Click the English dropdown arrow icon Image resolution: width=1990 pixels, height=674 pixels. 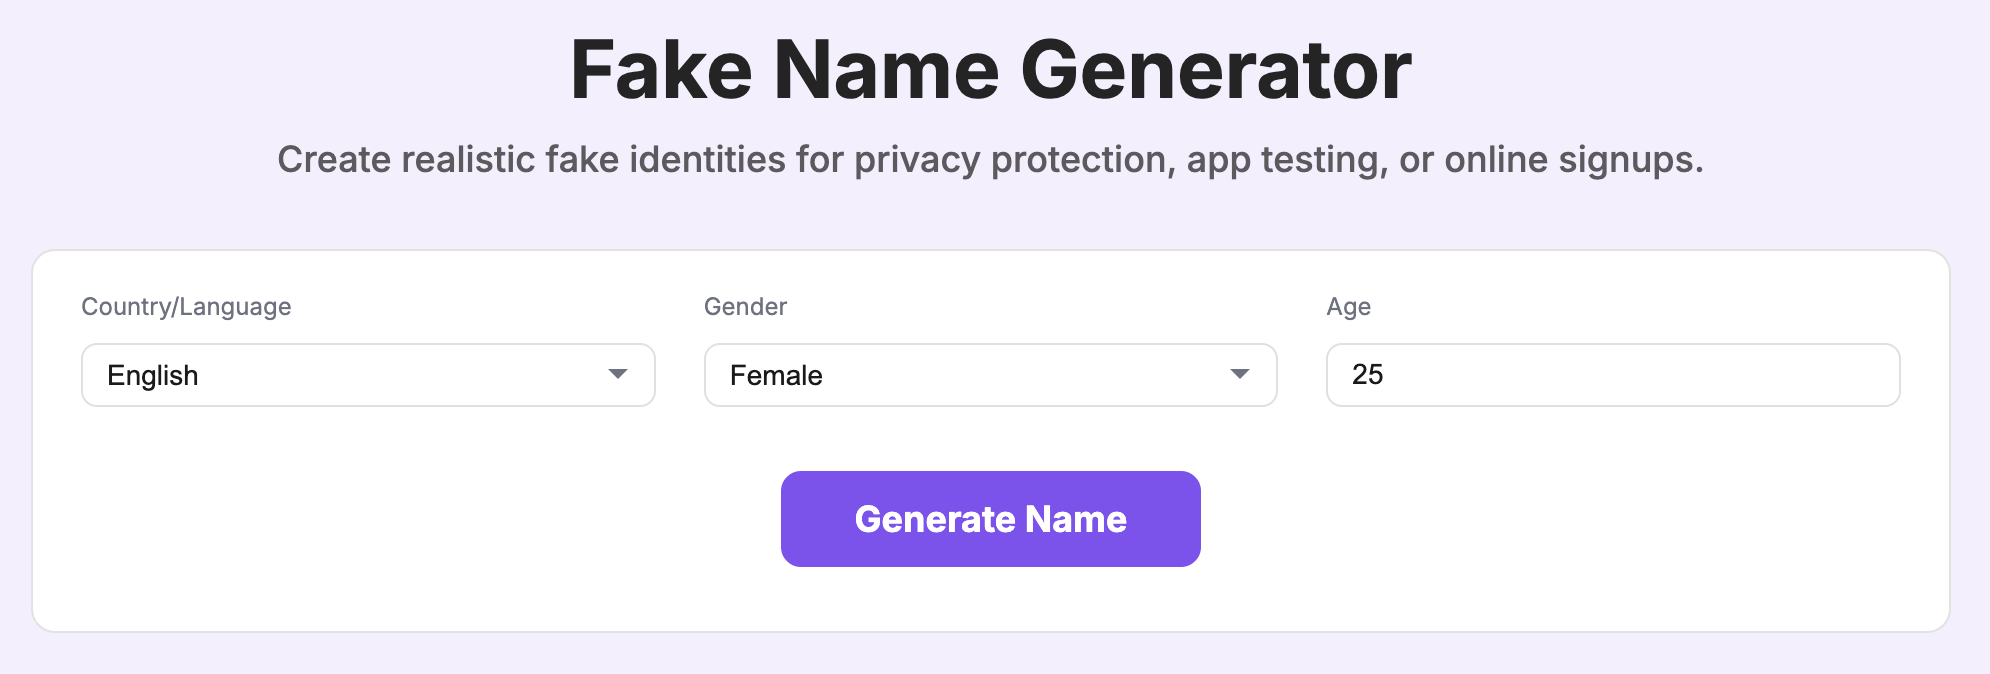618,374
